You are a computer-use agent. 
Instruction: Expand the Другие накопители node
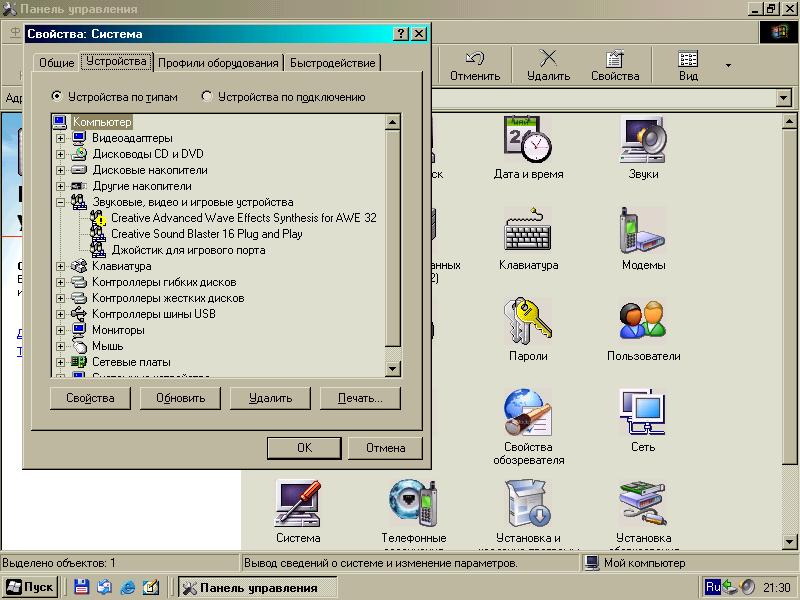point(60,186)
